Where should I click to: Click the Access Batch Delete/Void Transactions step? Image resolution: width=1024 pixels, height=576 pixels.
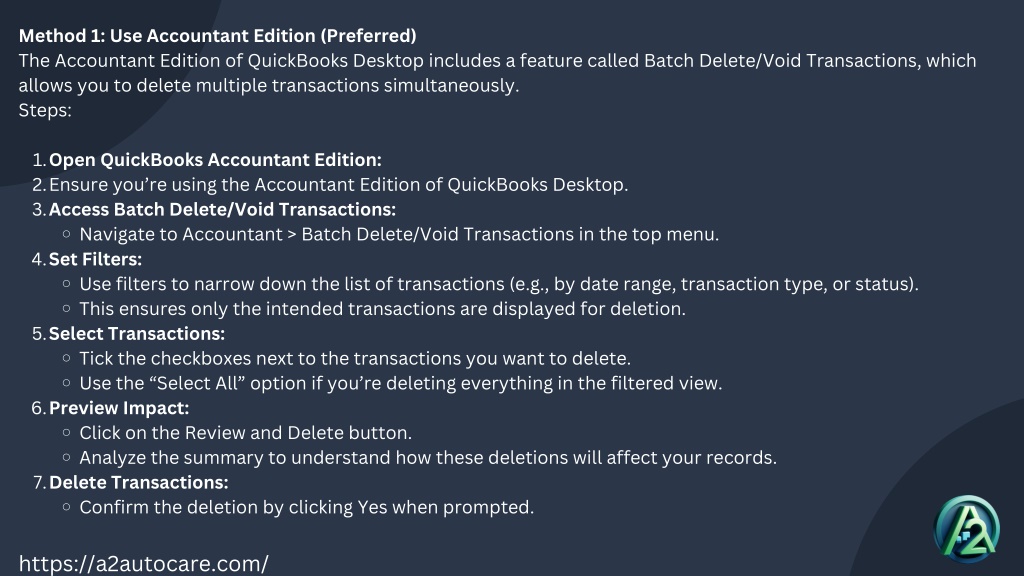[222, 210]
